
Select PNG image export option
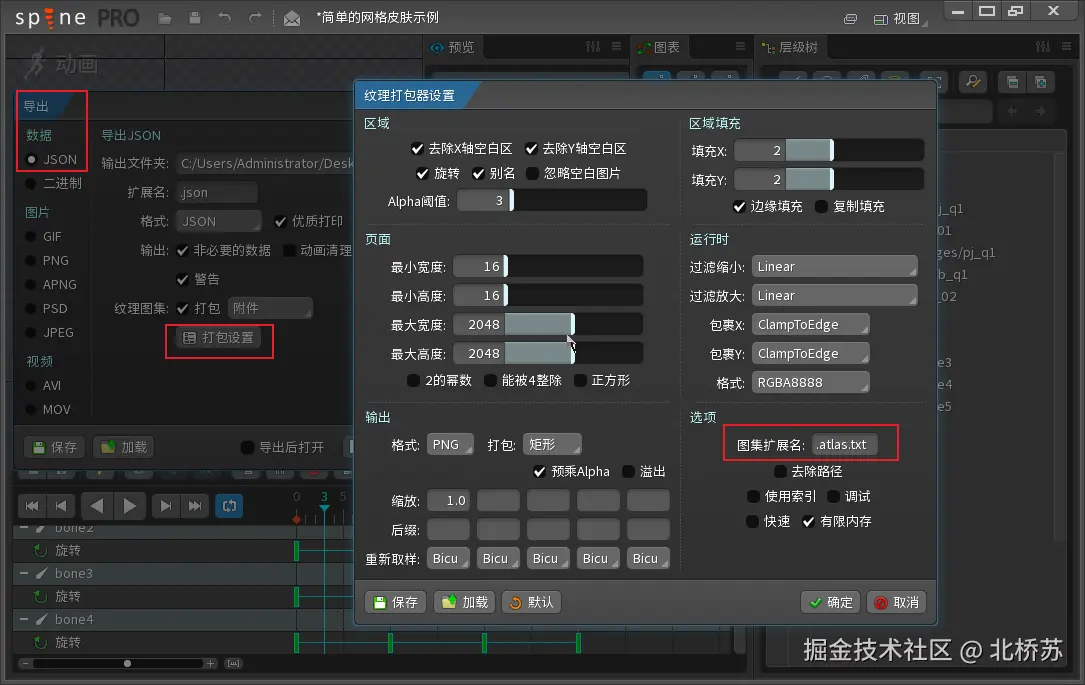pos(47,261)
